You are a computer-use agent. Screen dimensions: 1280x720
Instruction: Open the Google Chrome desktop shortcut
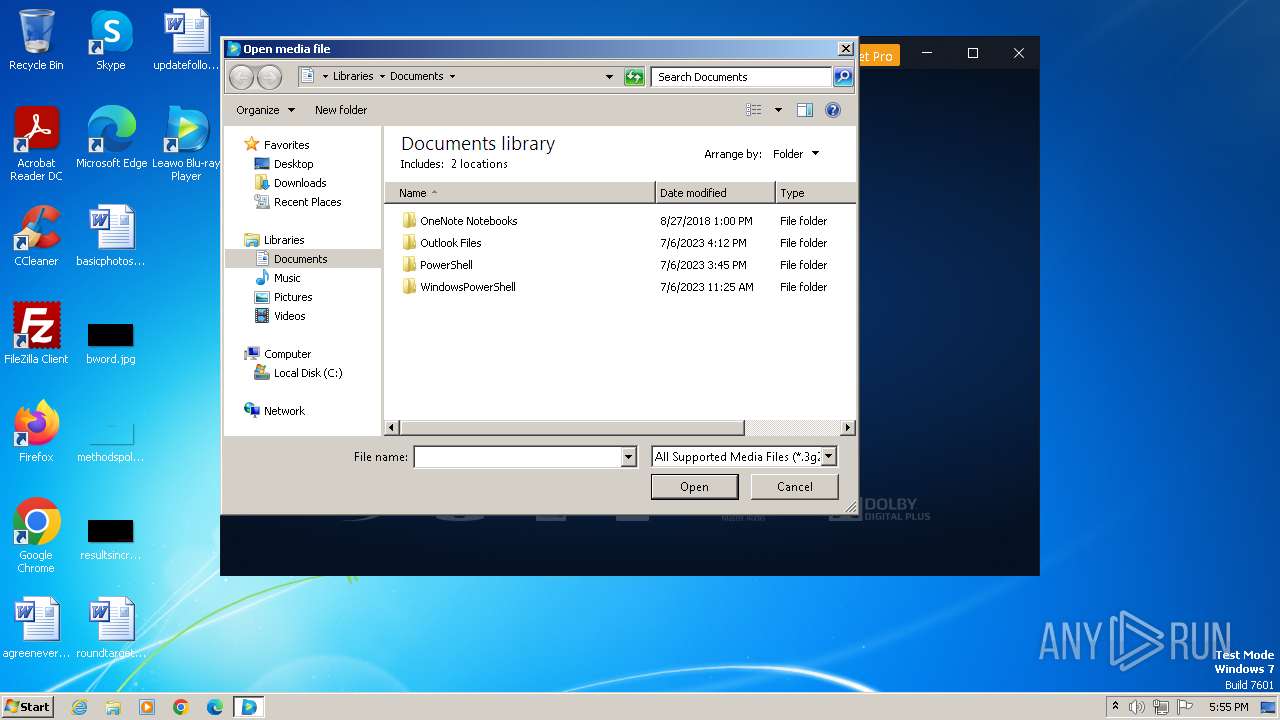[x=36, y=536]
